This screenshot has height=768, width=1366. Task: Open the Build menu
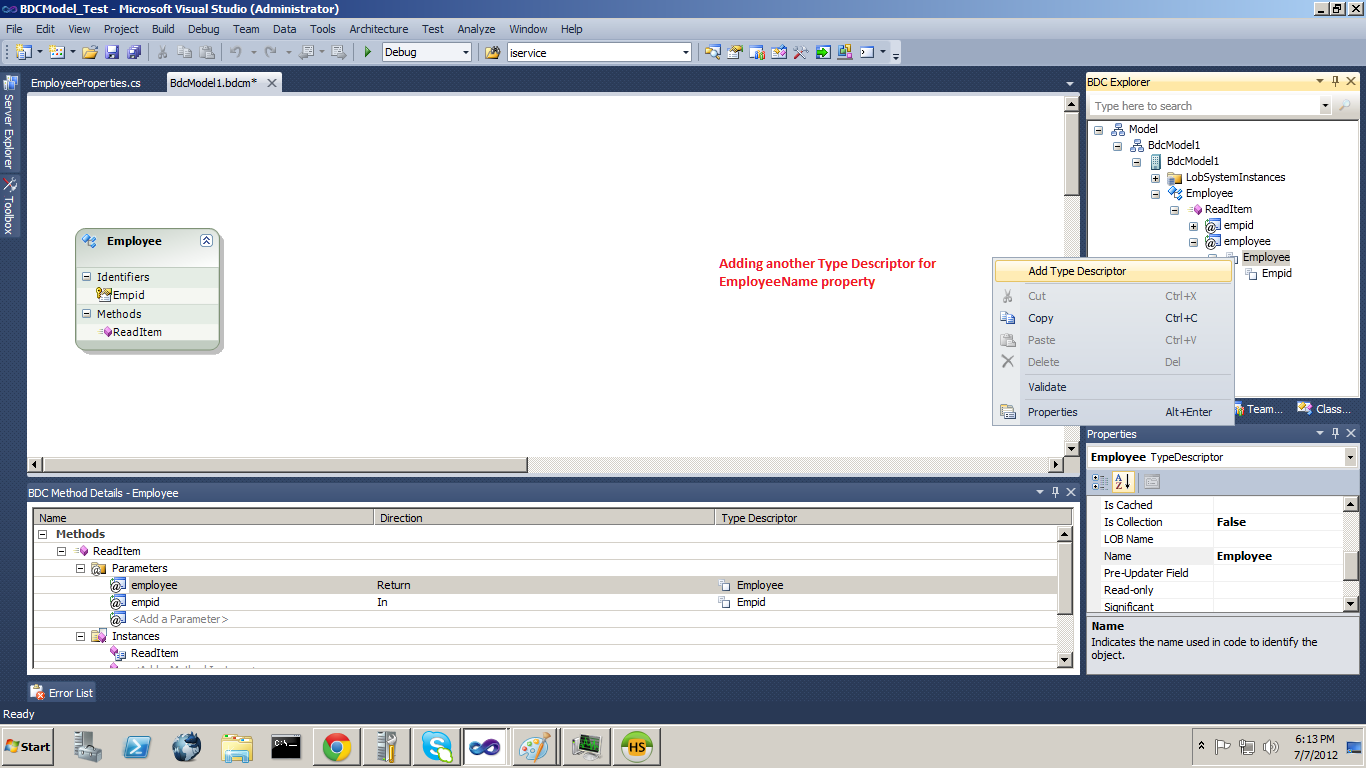(x=163, y=29)
